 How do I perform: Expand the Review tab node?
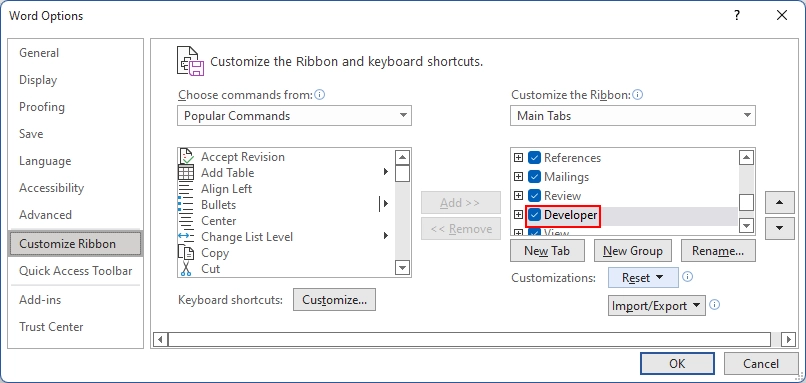tap(518, 195)
